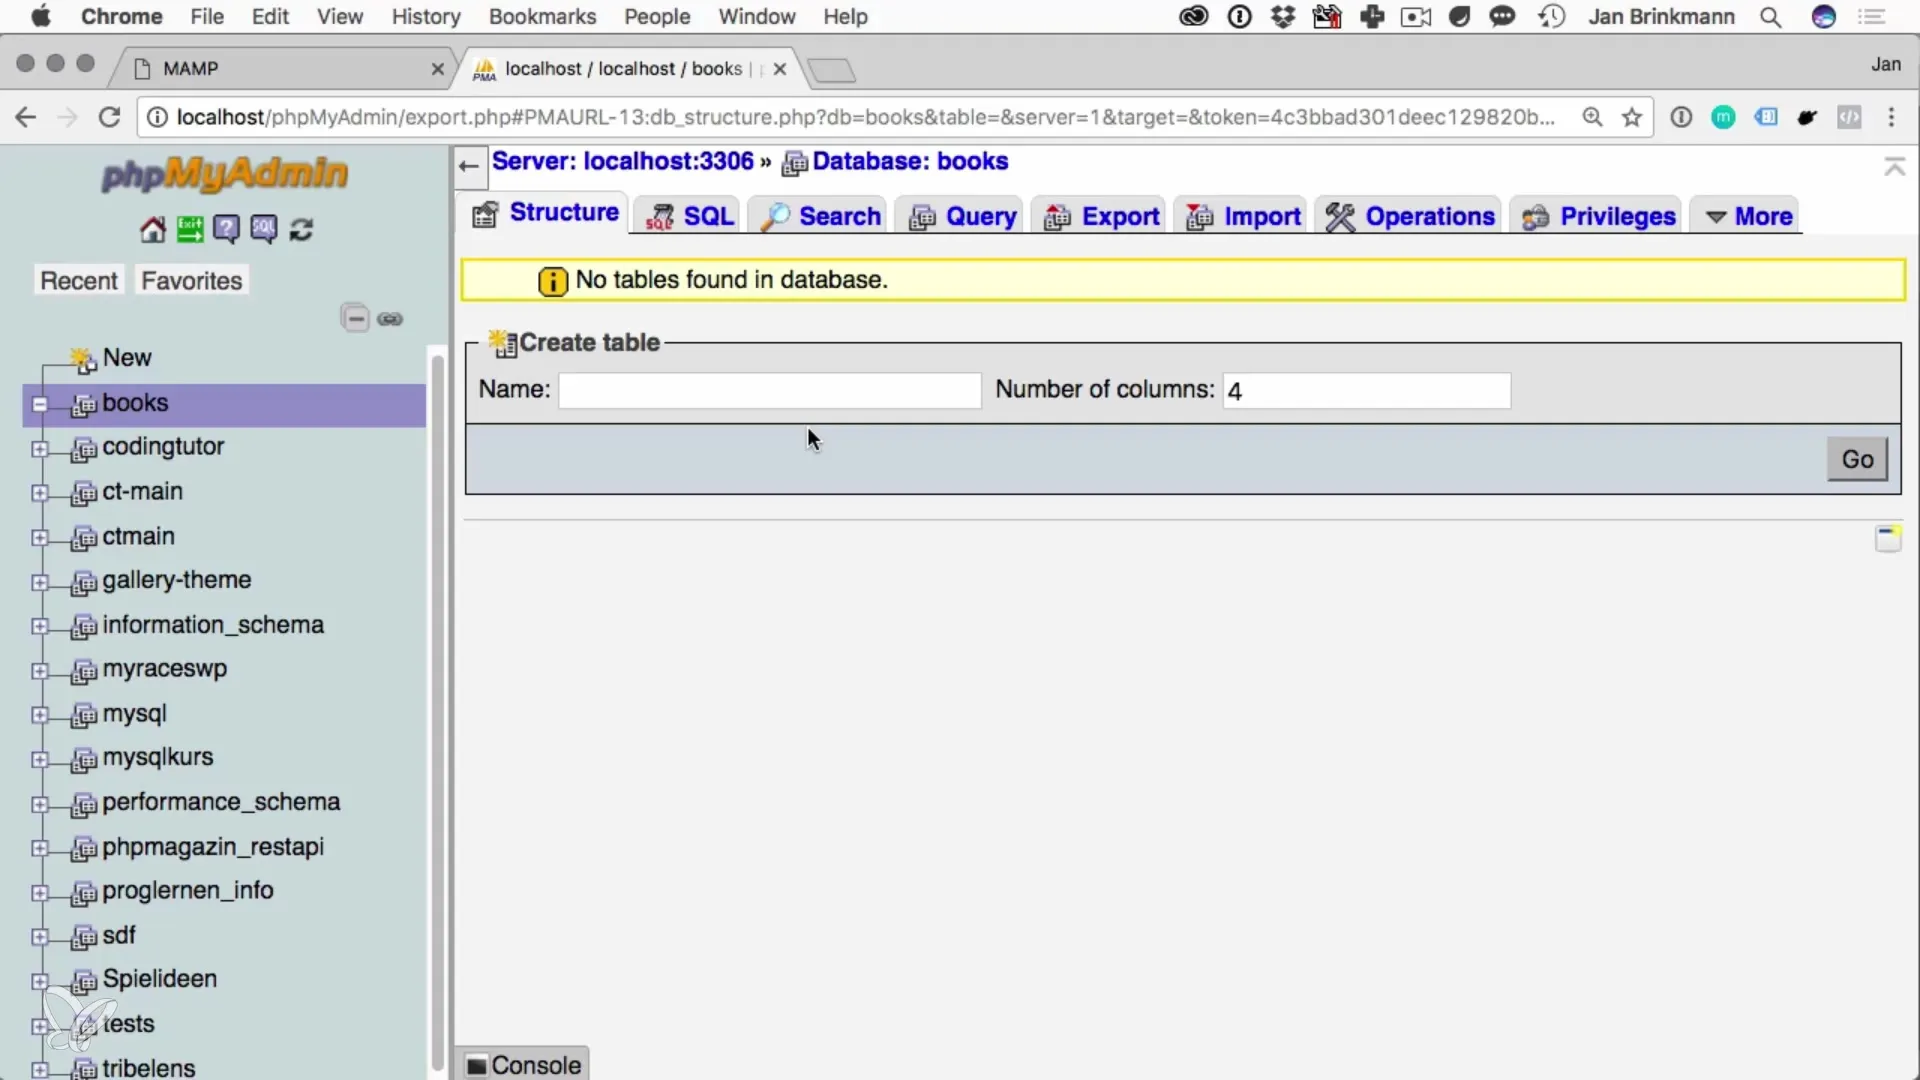Open Spotlight search in menu bar
This screenshot has width=1920, height=1080.
1770,17
